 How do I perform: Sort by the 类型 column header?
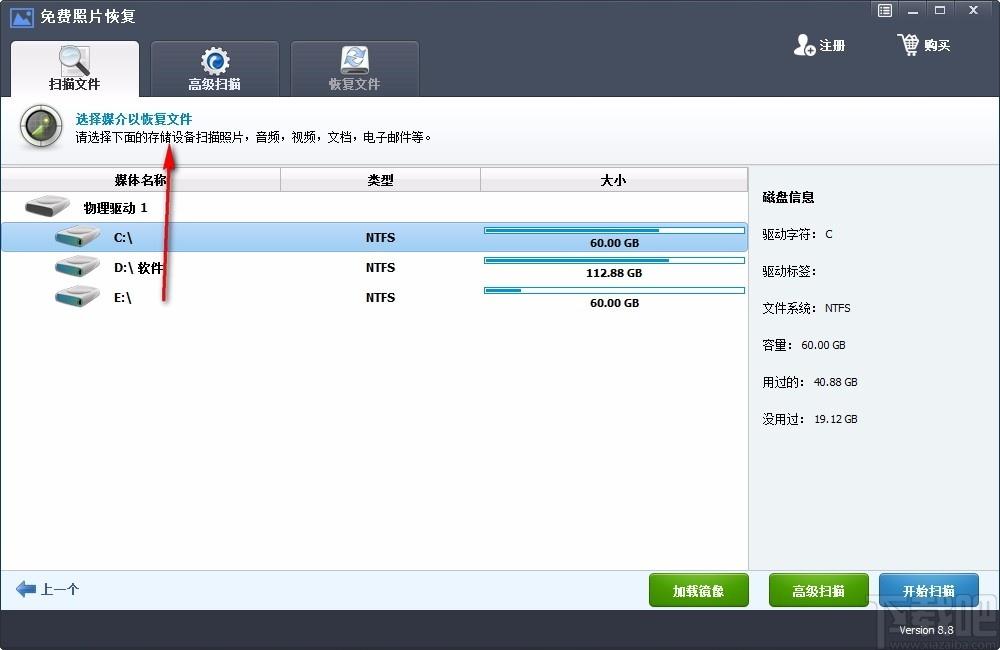click(380, 180)
